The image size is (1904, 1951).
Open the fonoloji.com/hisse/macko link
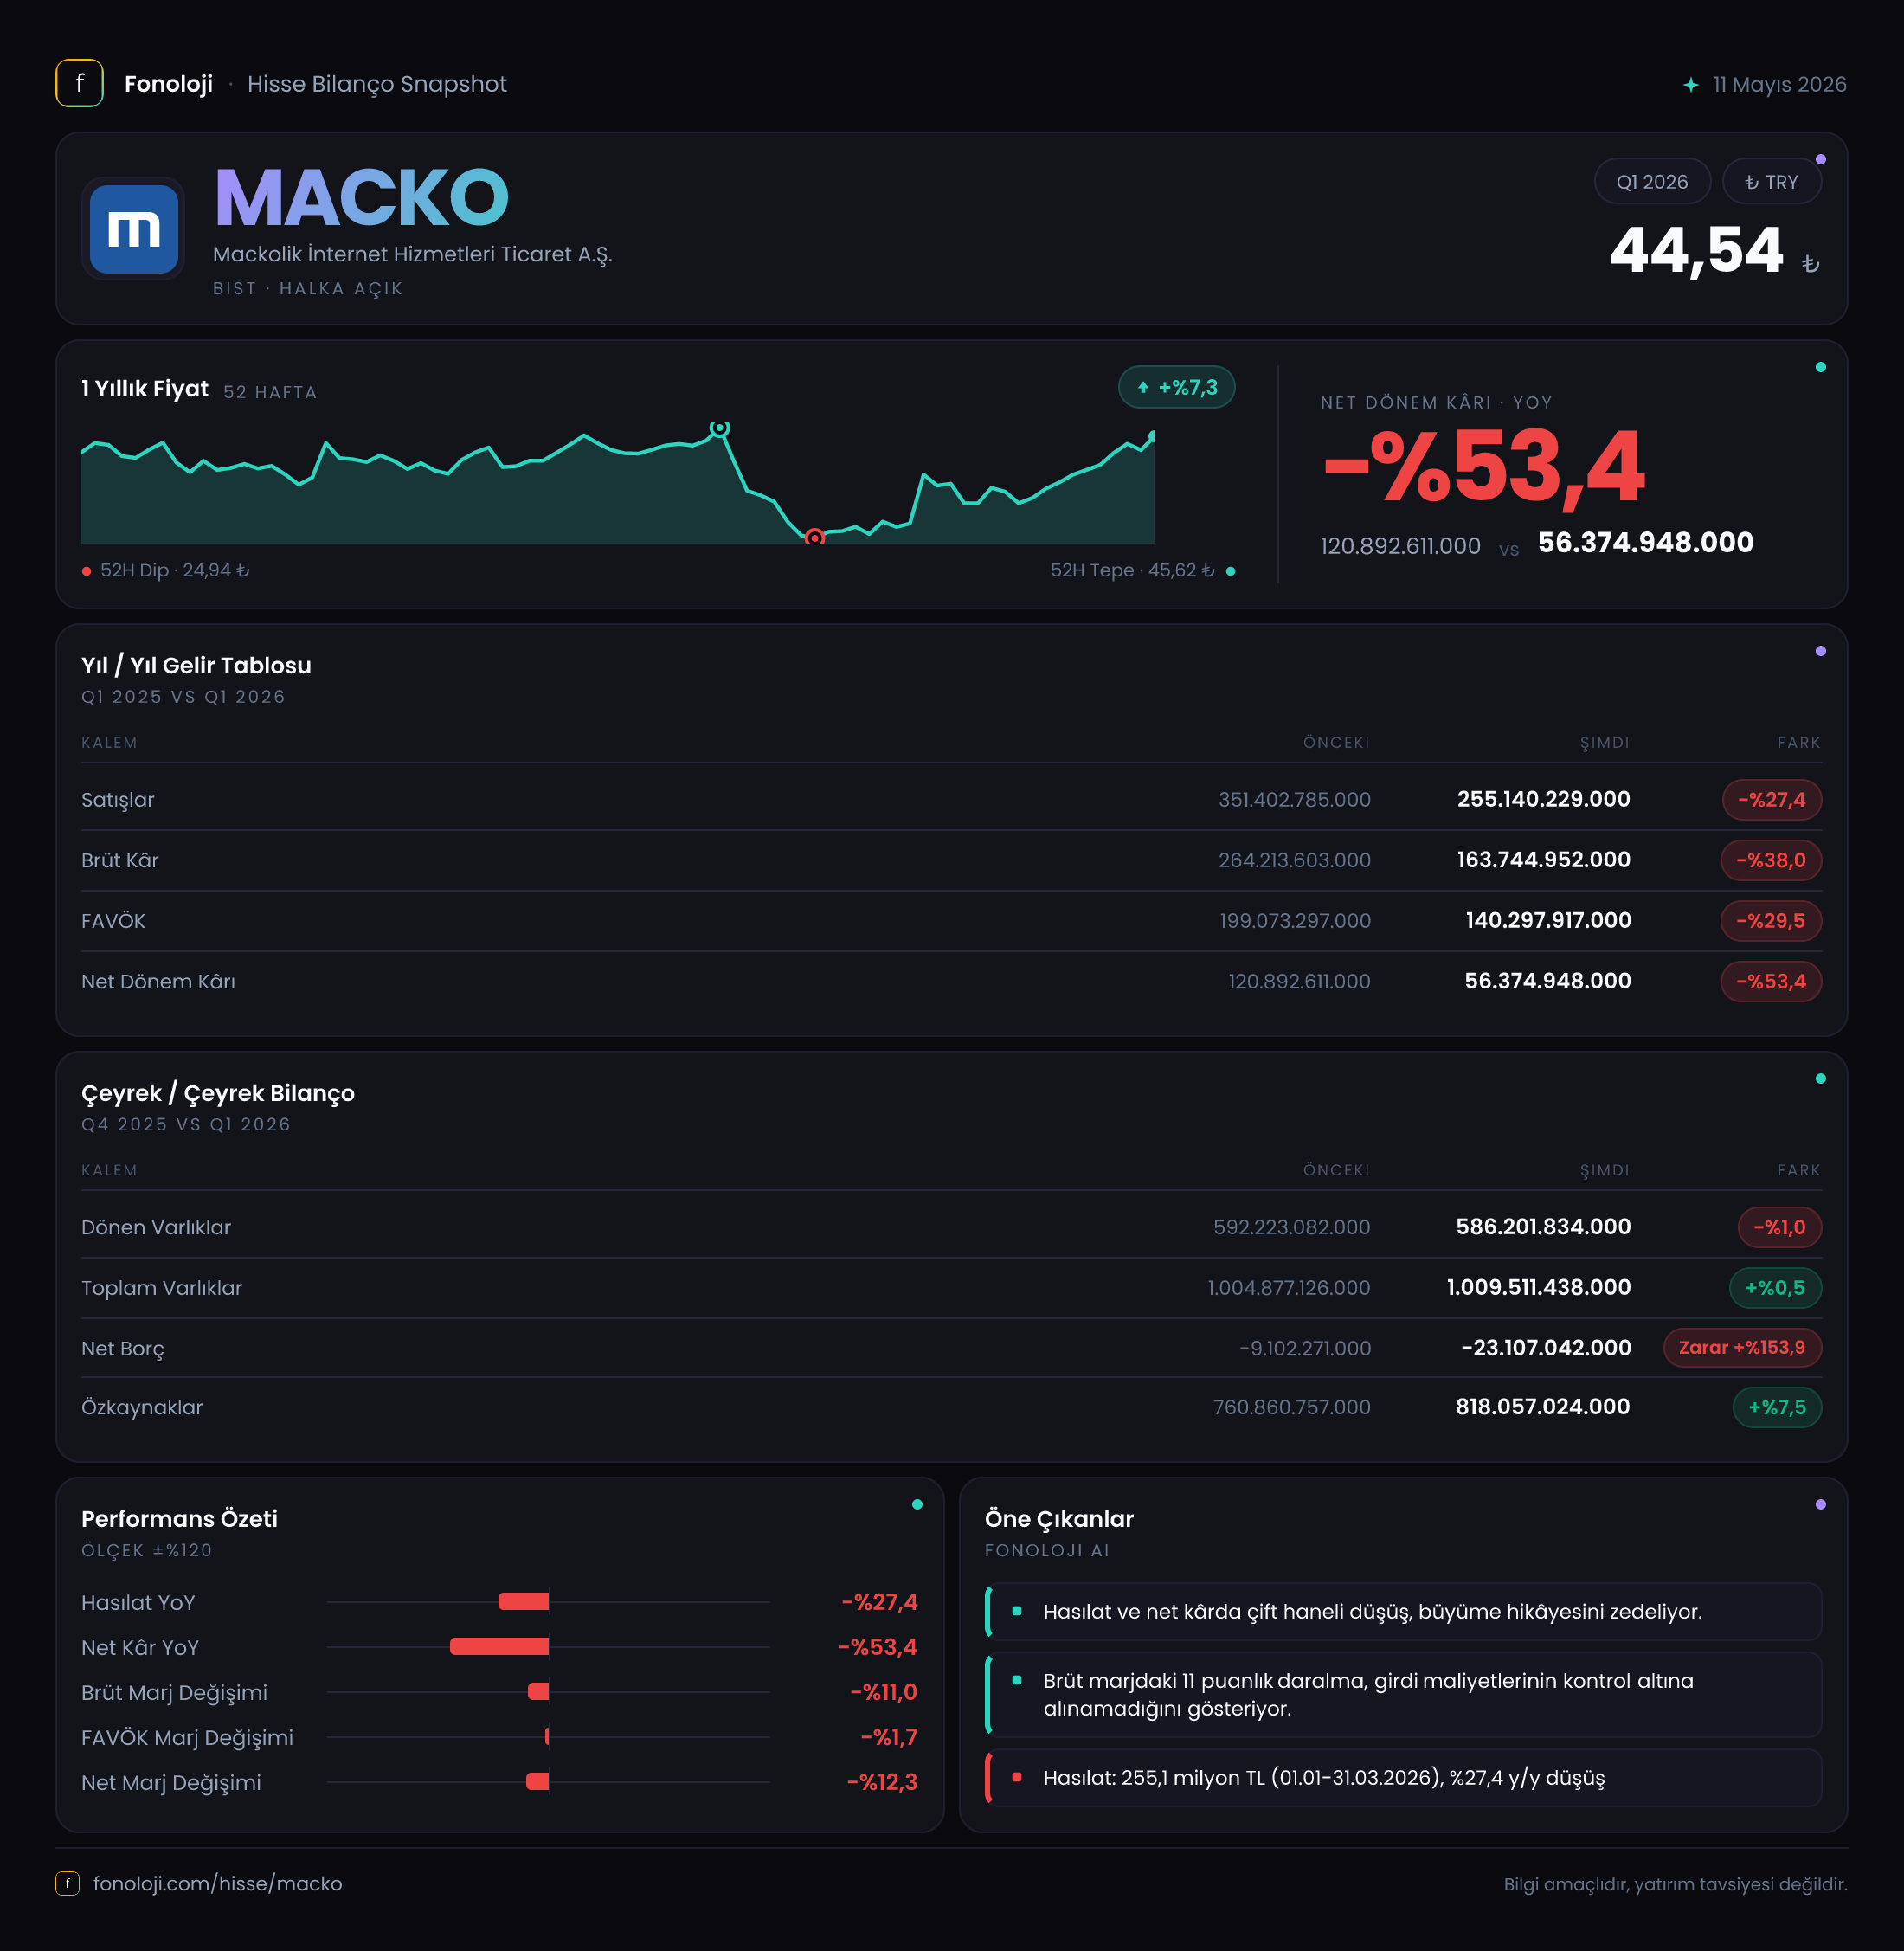click(x=217, y=1883)
